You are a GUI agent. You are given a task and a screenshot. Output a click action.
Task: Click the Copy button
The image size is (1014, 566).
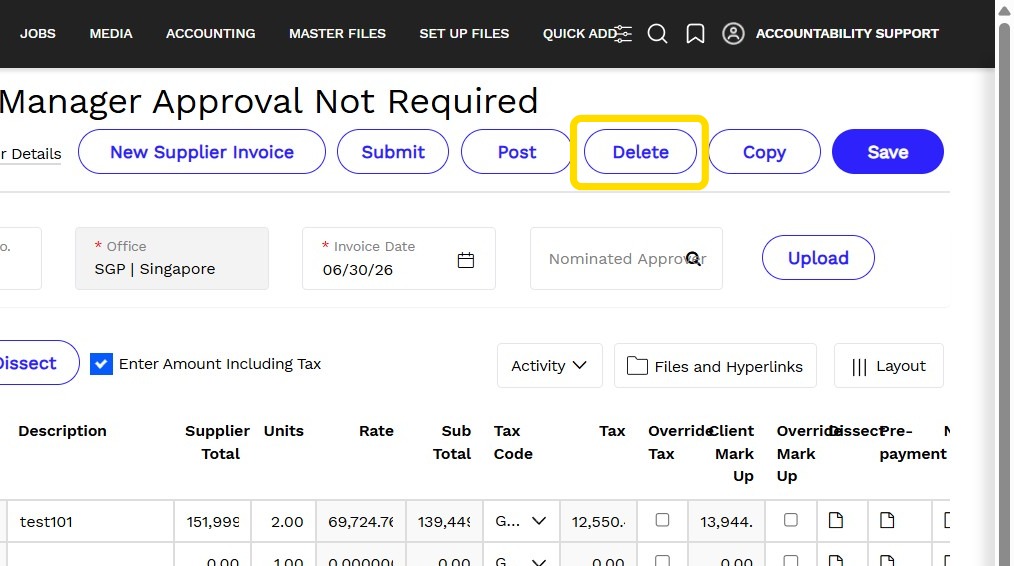(x=764, y=151)
